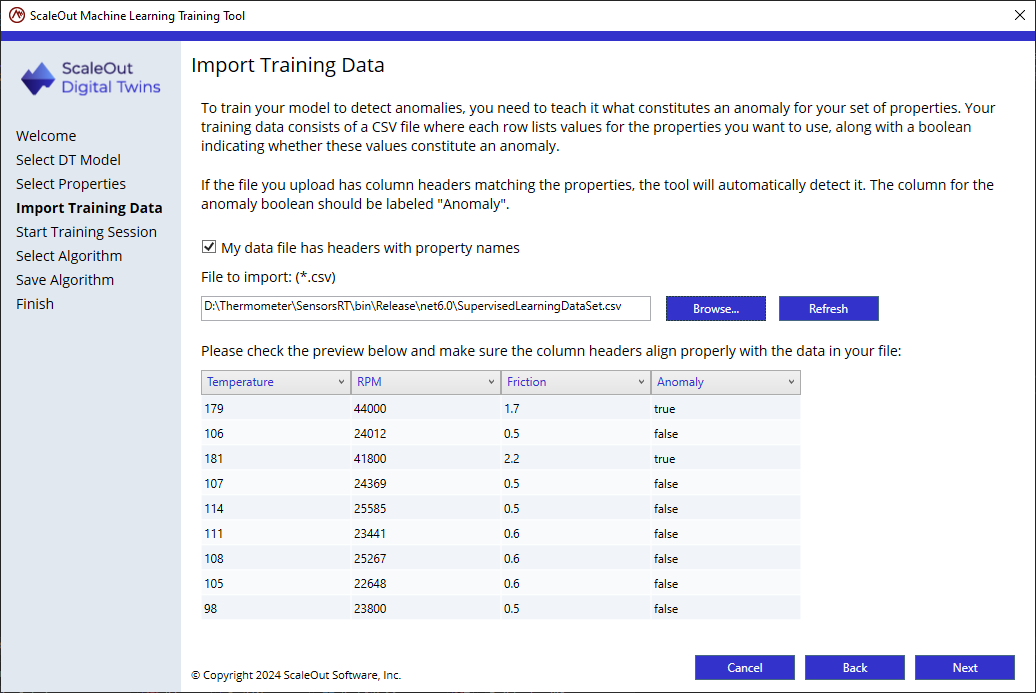Click RPM value 22648
This screenshot has height=693, width=1036.
(x=426, y=584)
